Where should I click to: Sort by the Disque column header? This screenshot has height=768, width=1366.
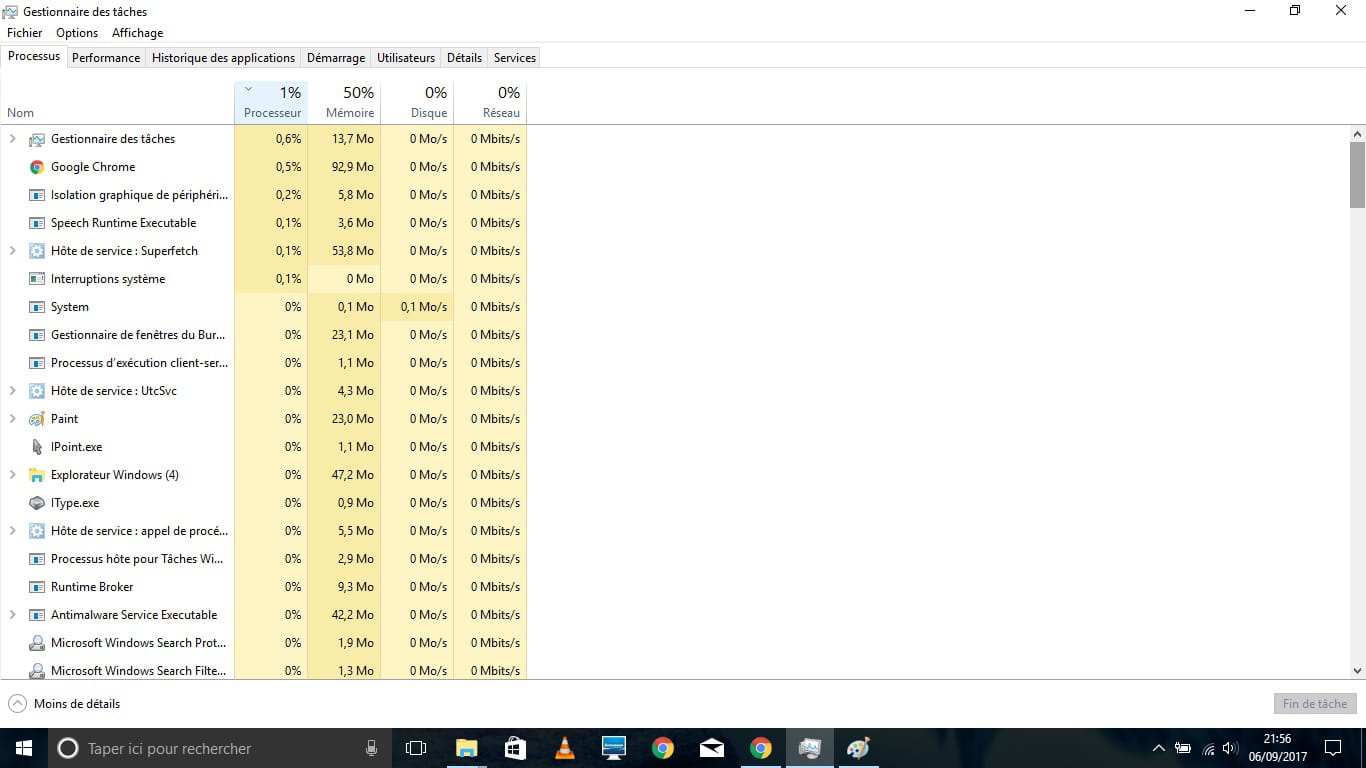click(417, 103)
